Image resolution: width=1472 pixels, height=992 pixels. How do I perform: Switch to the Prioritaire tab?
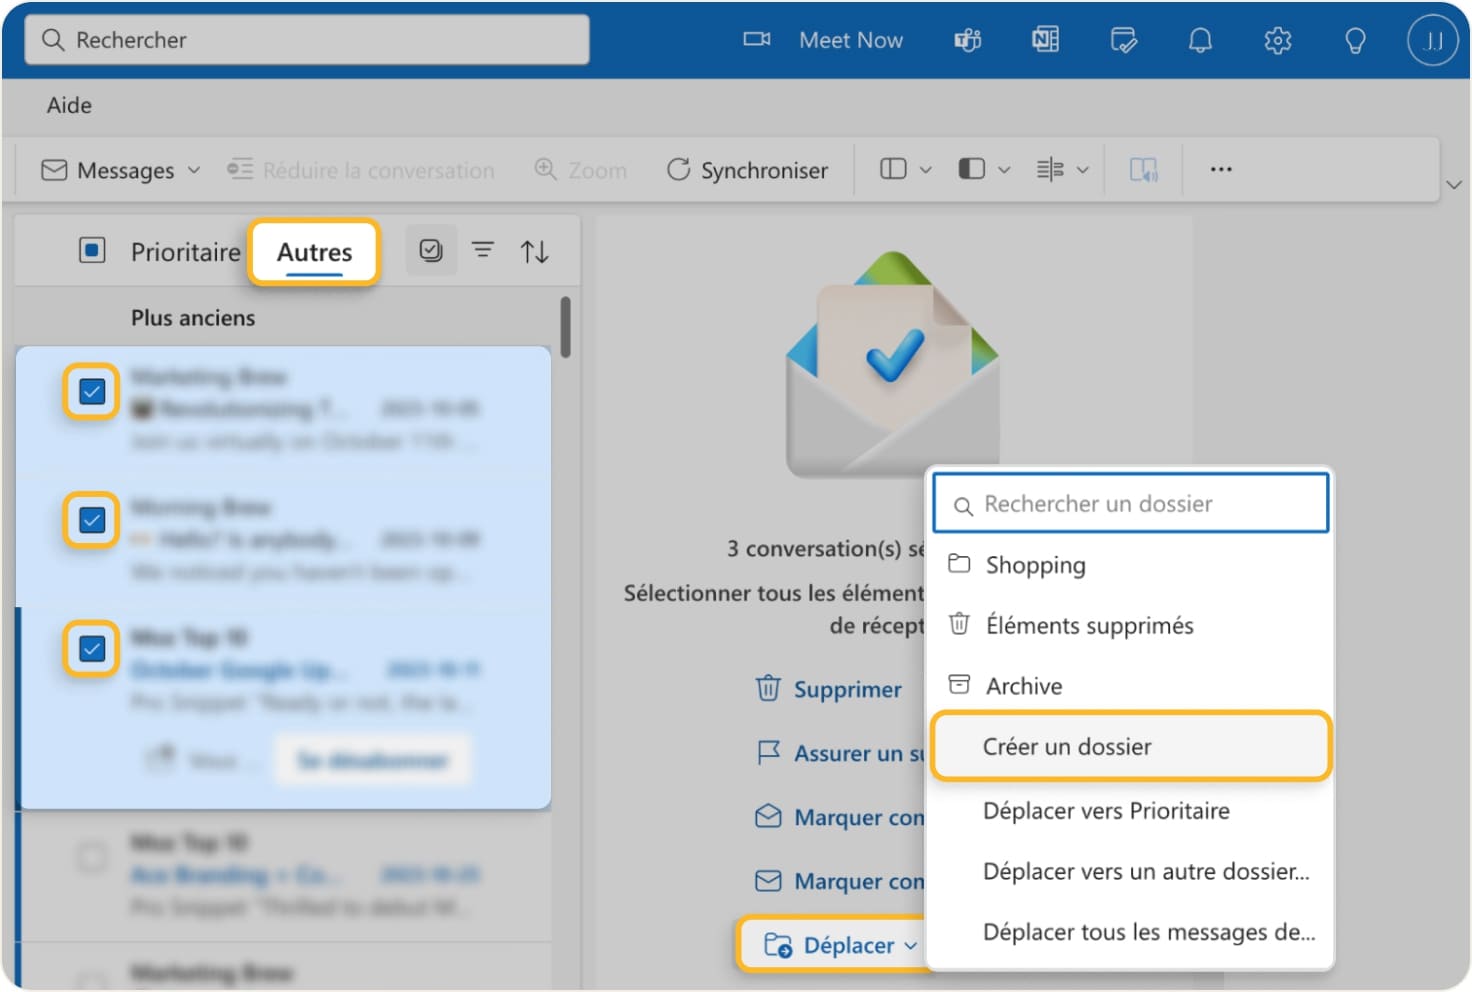point(185,252)
